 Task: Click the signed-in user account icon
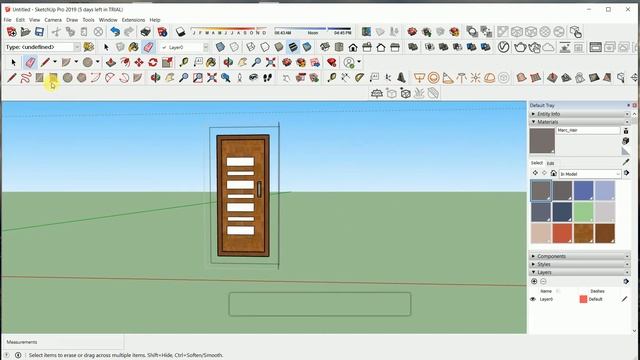(x=349, y=62)
